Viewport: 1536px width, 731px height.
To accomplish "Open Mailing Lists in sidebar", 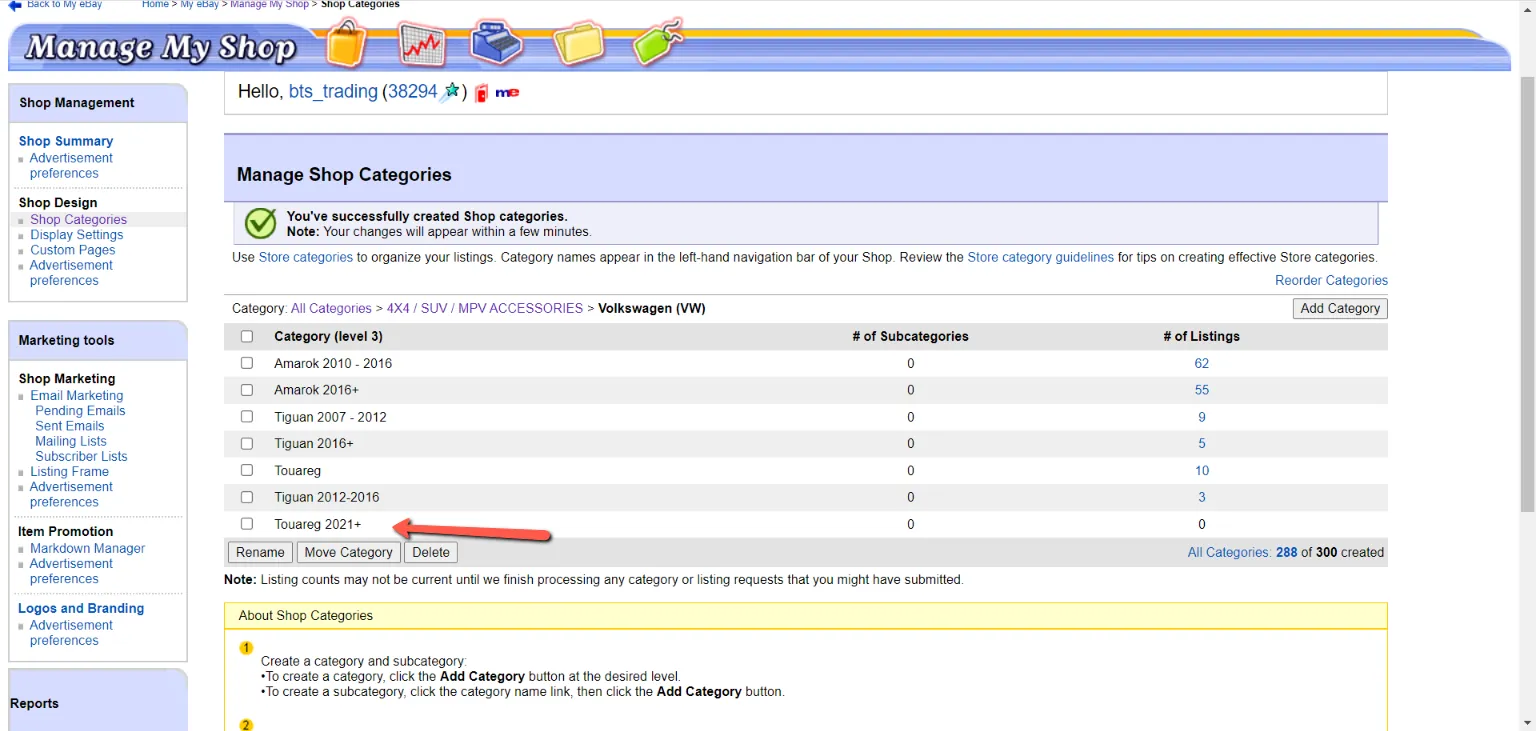I will (71, 441).
